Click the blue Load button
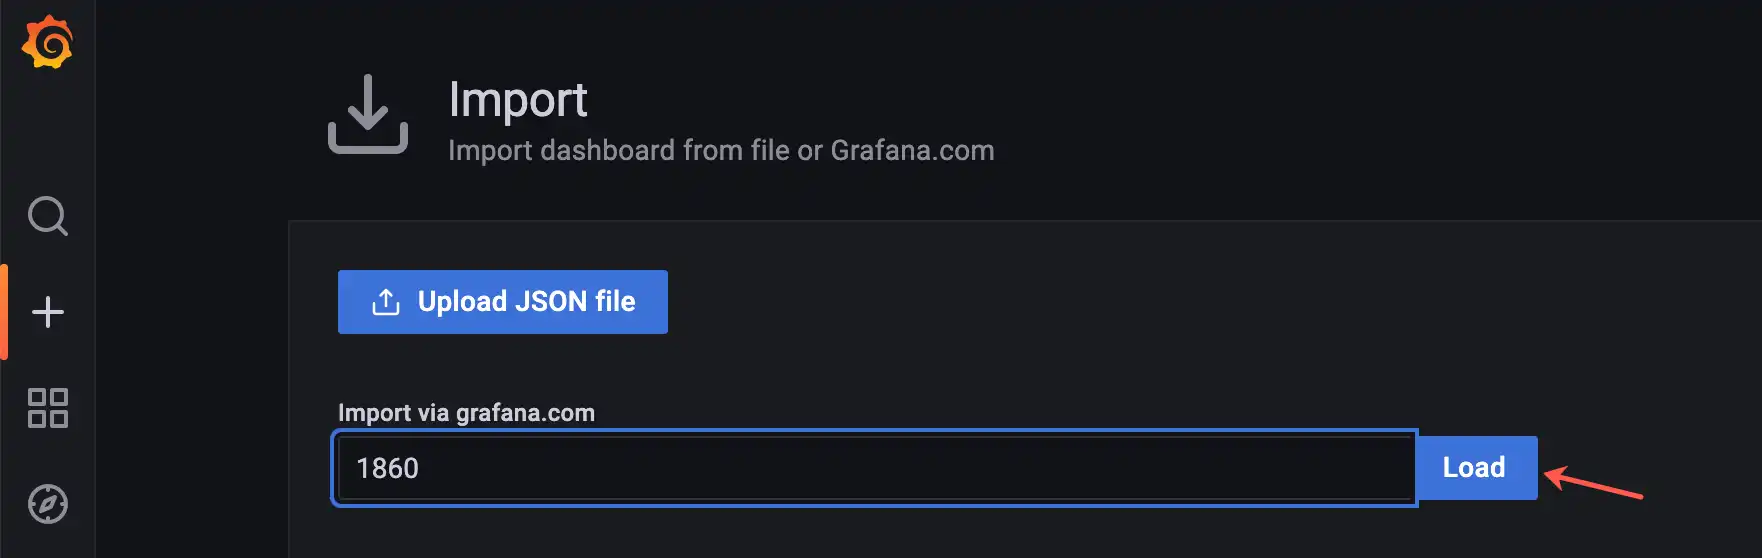This screenshot has height=558, width=1762. (1476, 468)
